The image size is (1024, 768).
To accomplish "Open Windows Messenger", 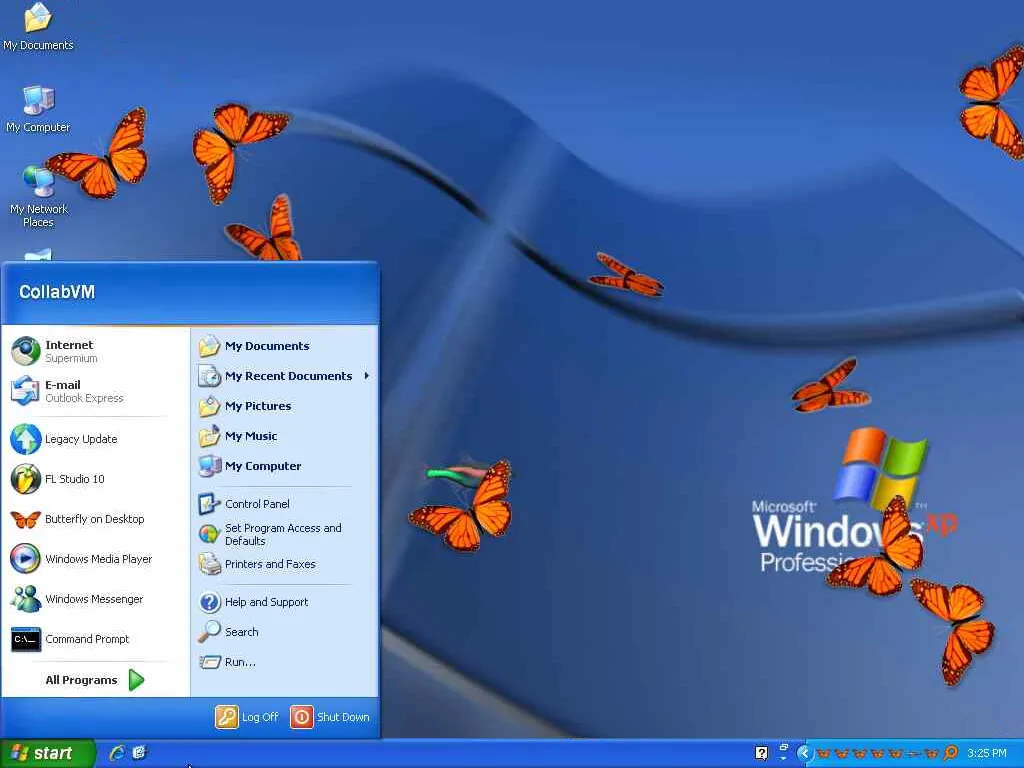I will coord(96,599).
